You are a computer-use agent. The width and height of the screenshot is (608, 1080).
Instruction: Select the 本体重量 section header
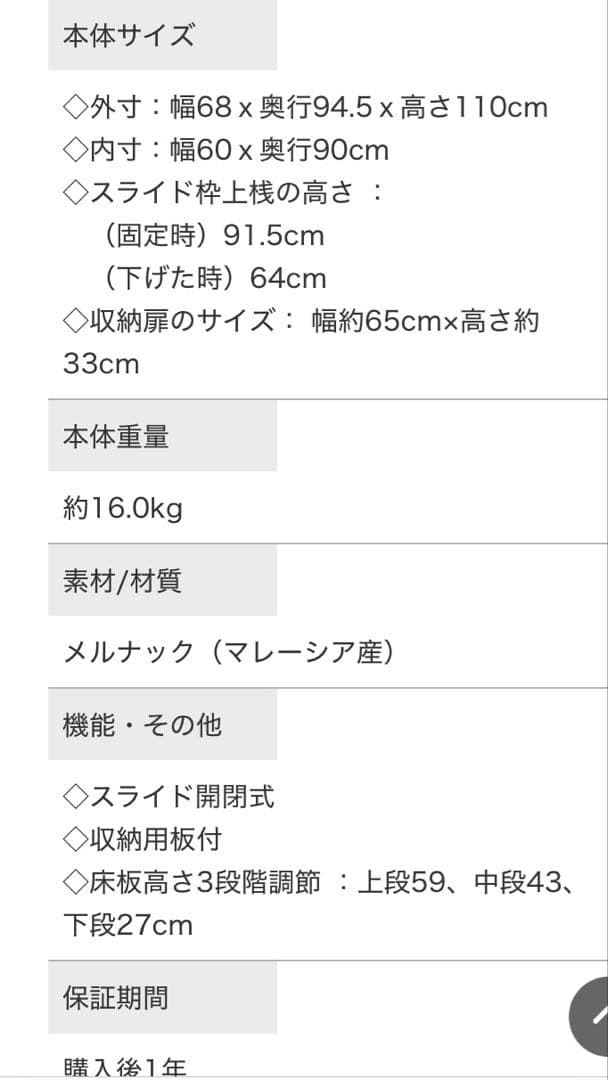(116, 436)
